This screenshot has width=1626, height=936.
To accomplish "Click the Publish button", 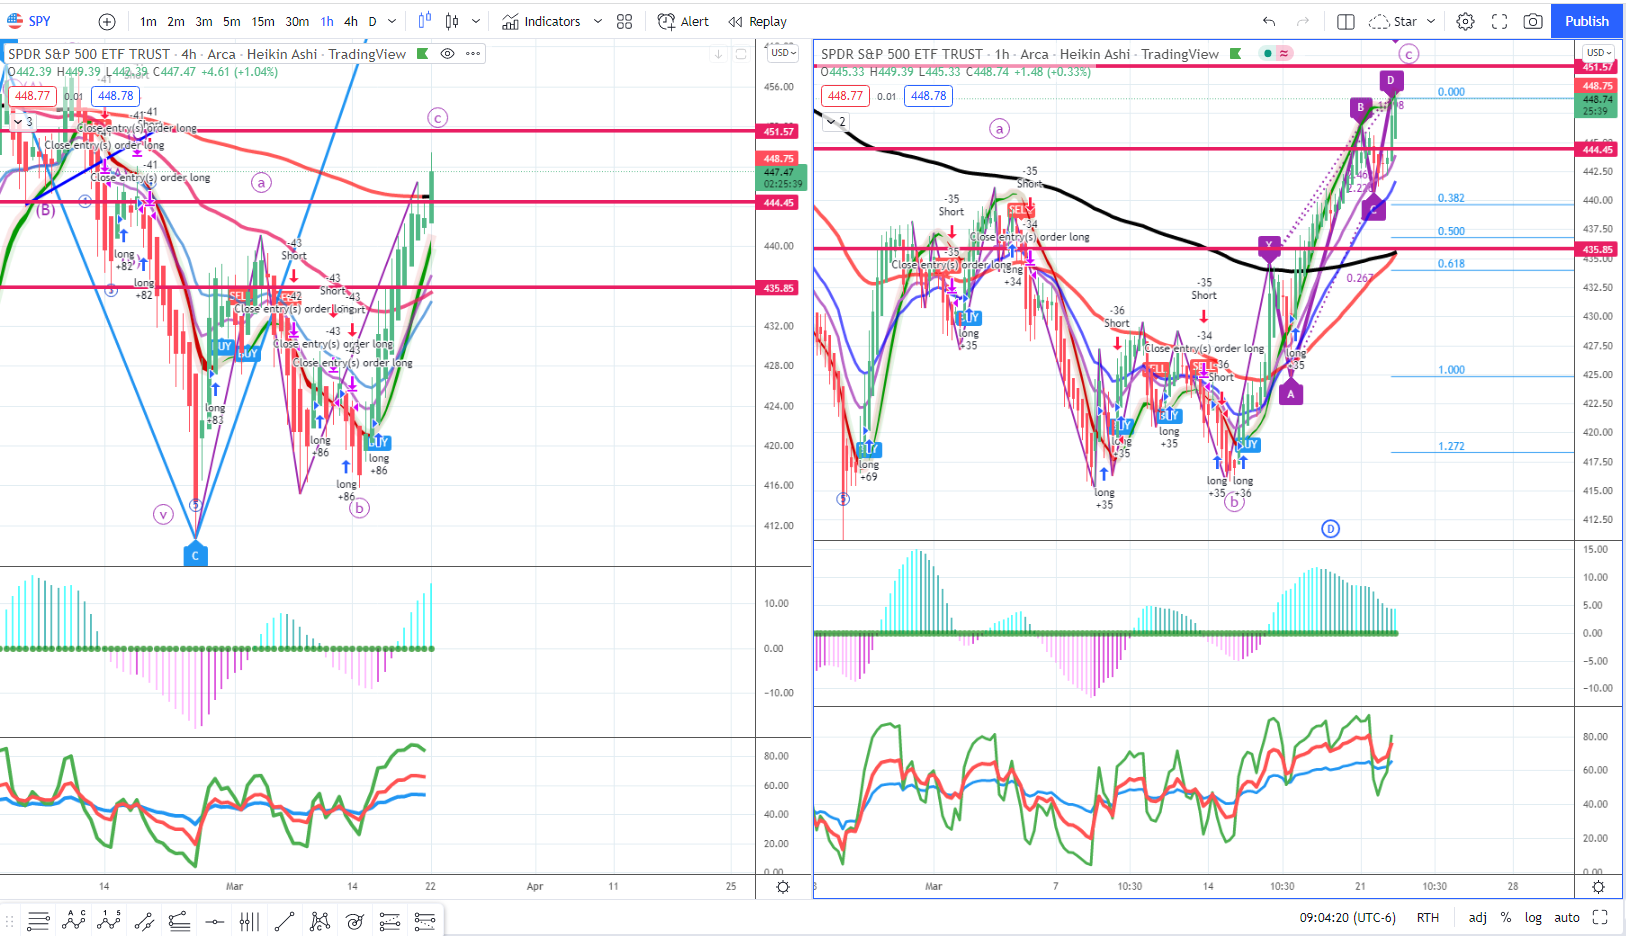I will (x=1587, y=21).
